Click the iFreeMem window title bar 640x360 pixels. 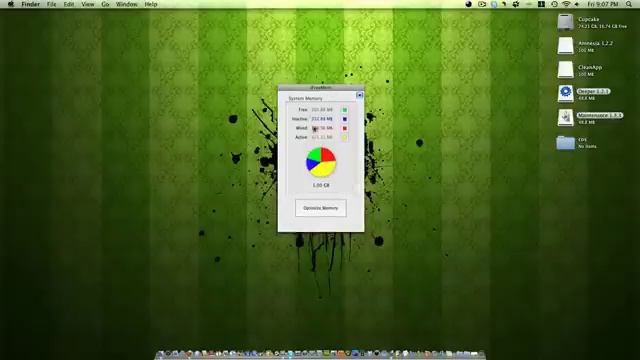(x=321, y=87)
